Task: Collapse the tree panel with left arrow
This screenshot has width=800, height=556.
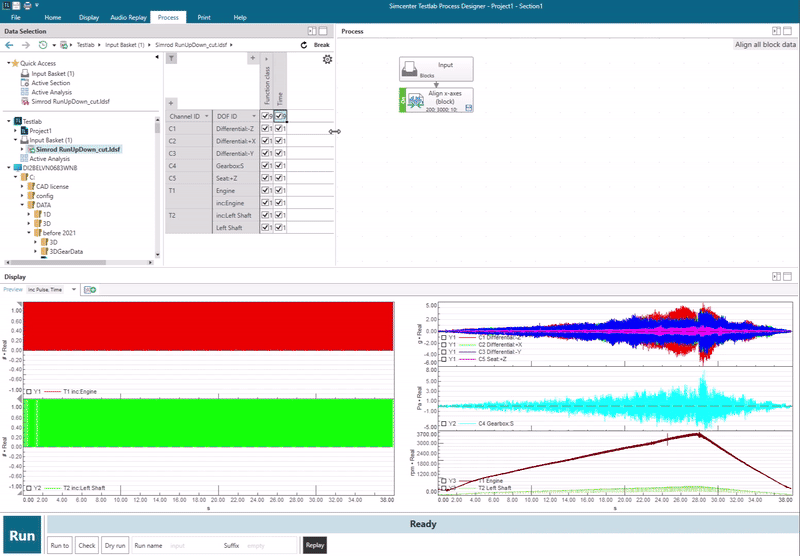Action: (157, 57)
